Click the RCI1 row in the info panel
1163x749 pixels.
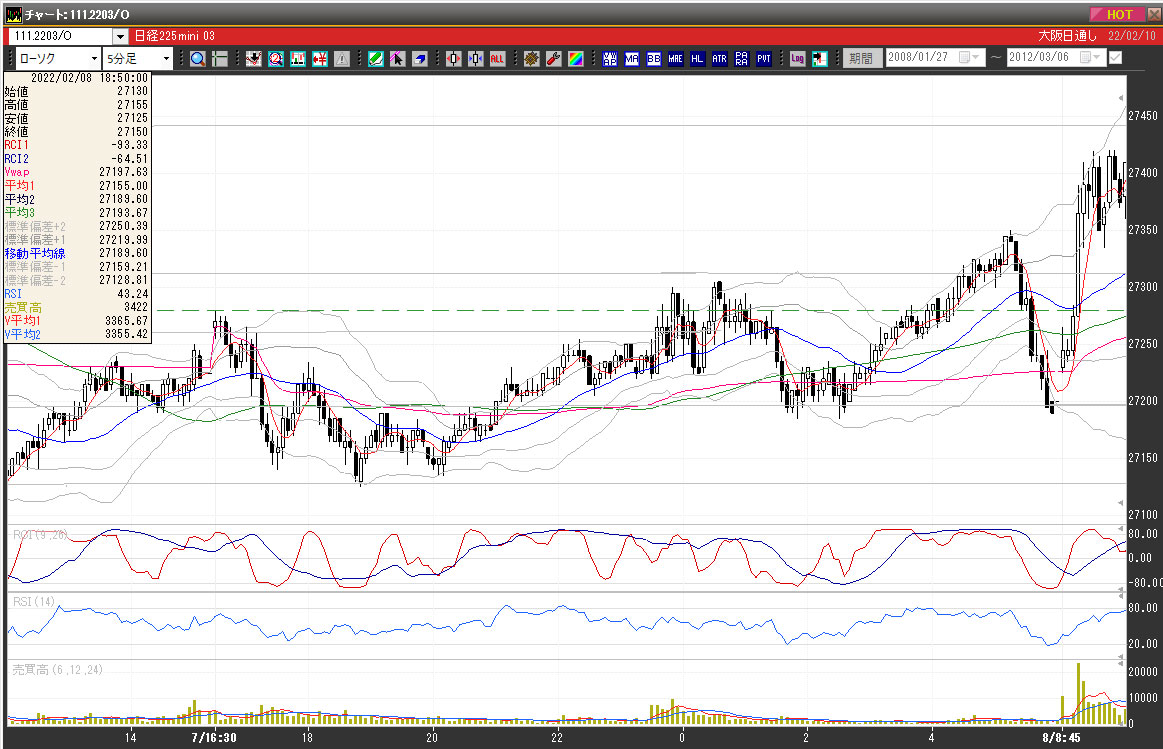click(76, 145)
